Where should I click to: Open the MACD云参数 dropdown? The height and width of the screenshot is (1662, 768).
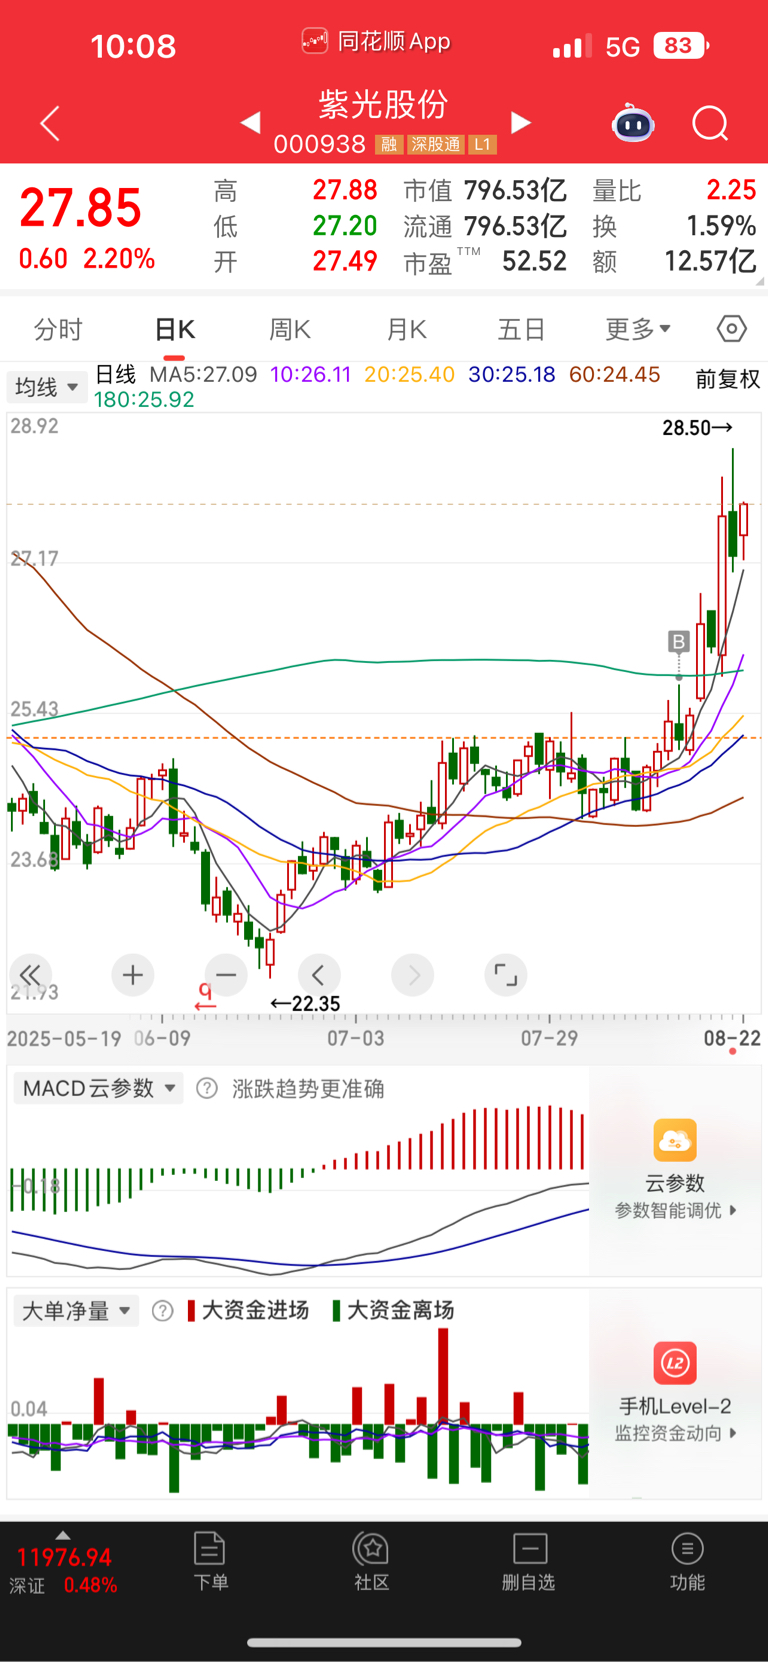(98, 1088)
